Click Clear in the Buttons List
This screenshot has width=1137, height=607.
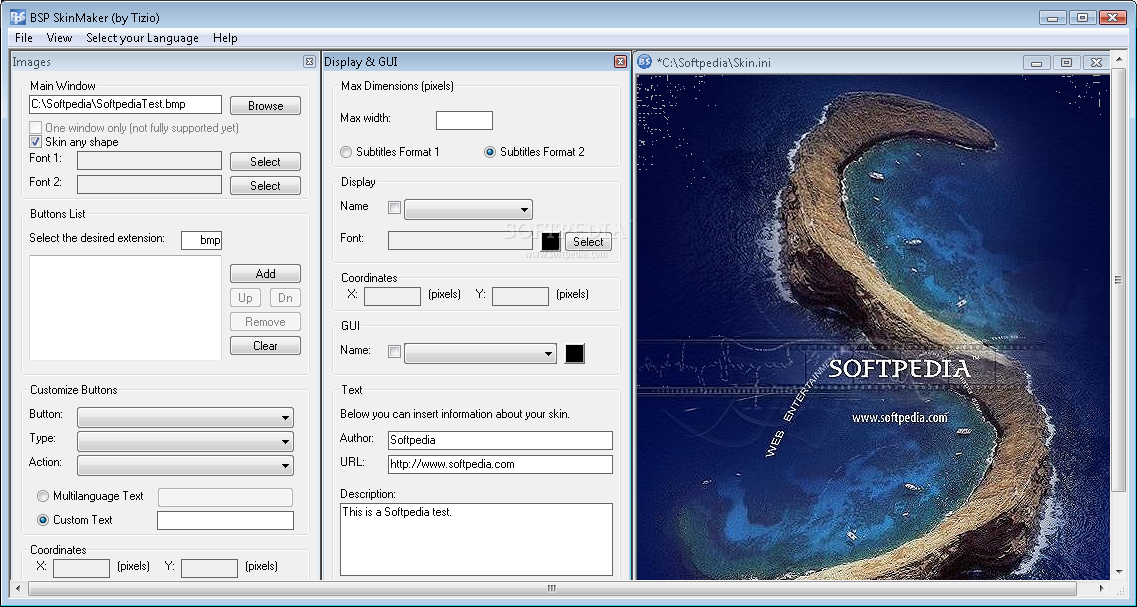tap(265, 346)
